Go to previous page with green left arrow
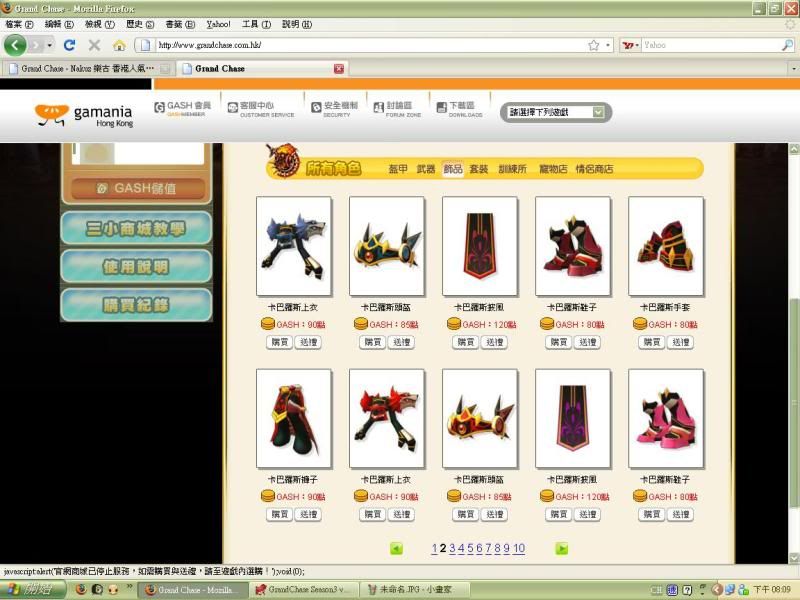 click(x=396, y=548)
